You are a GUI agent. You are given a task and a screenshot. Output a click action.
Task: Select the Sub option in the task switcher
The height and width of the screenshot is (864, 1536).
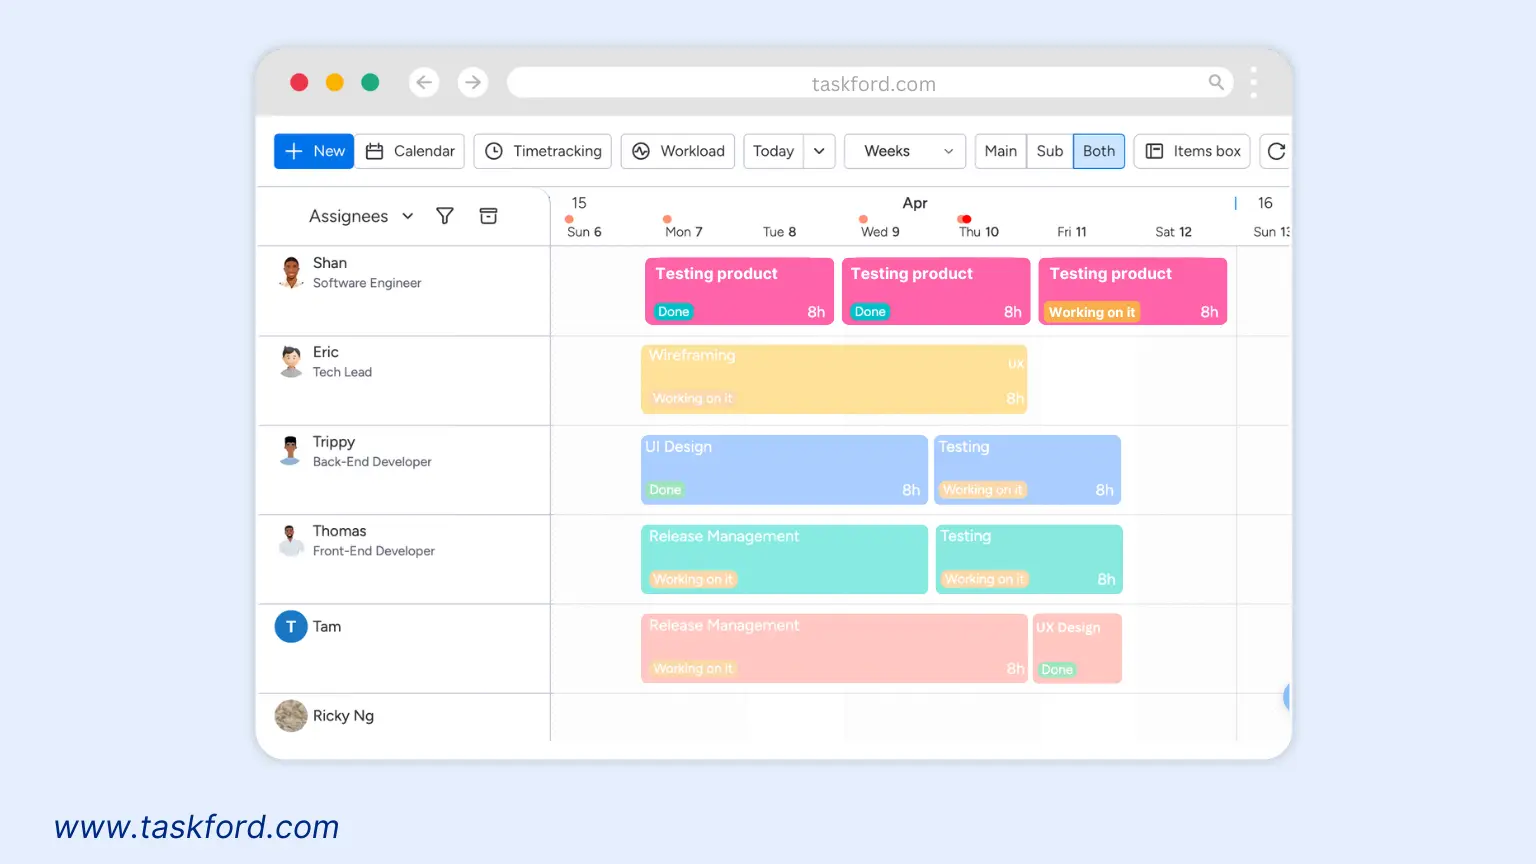(1049, 151)
